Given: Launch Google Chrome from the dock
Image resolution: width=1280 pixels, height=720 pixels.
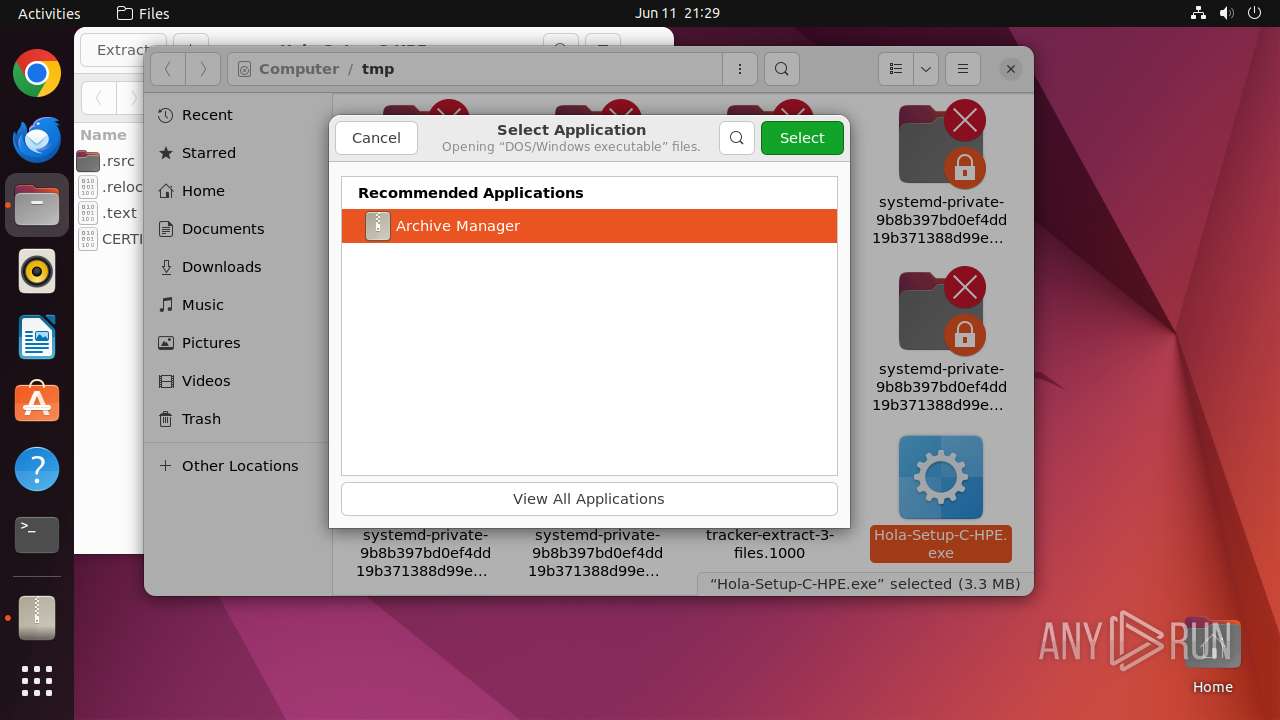Looking at the screenshot, I should coord(37,74).
